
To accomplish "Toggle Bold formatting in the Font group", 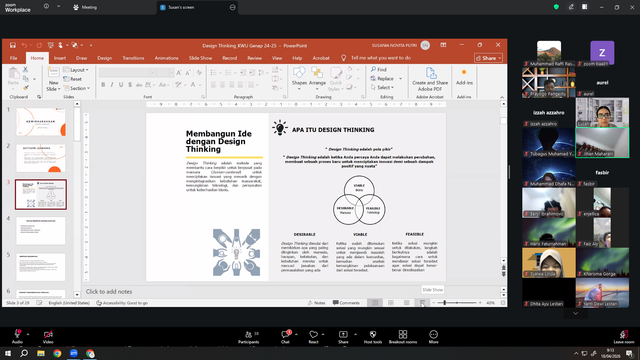I will [103, 84].
